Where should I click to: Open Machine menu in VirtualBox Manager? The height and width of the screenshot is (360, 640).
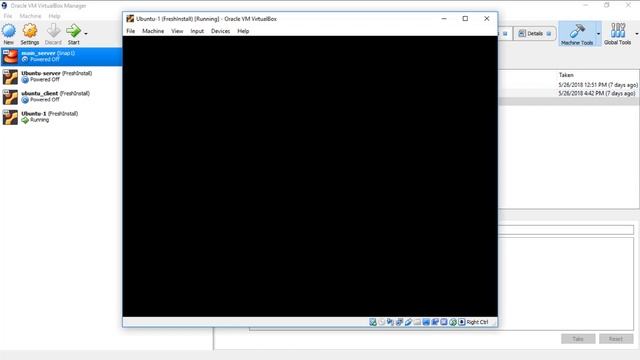(31, 16)
